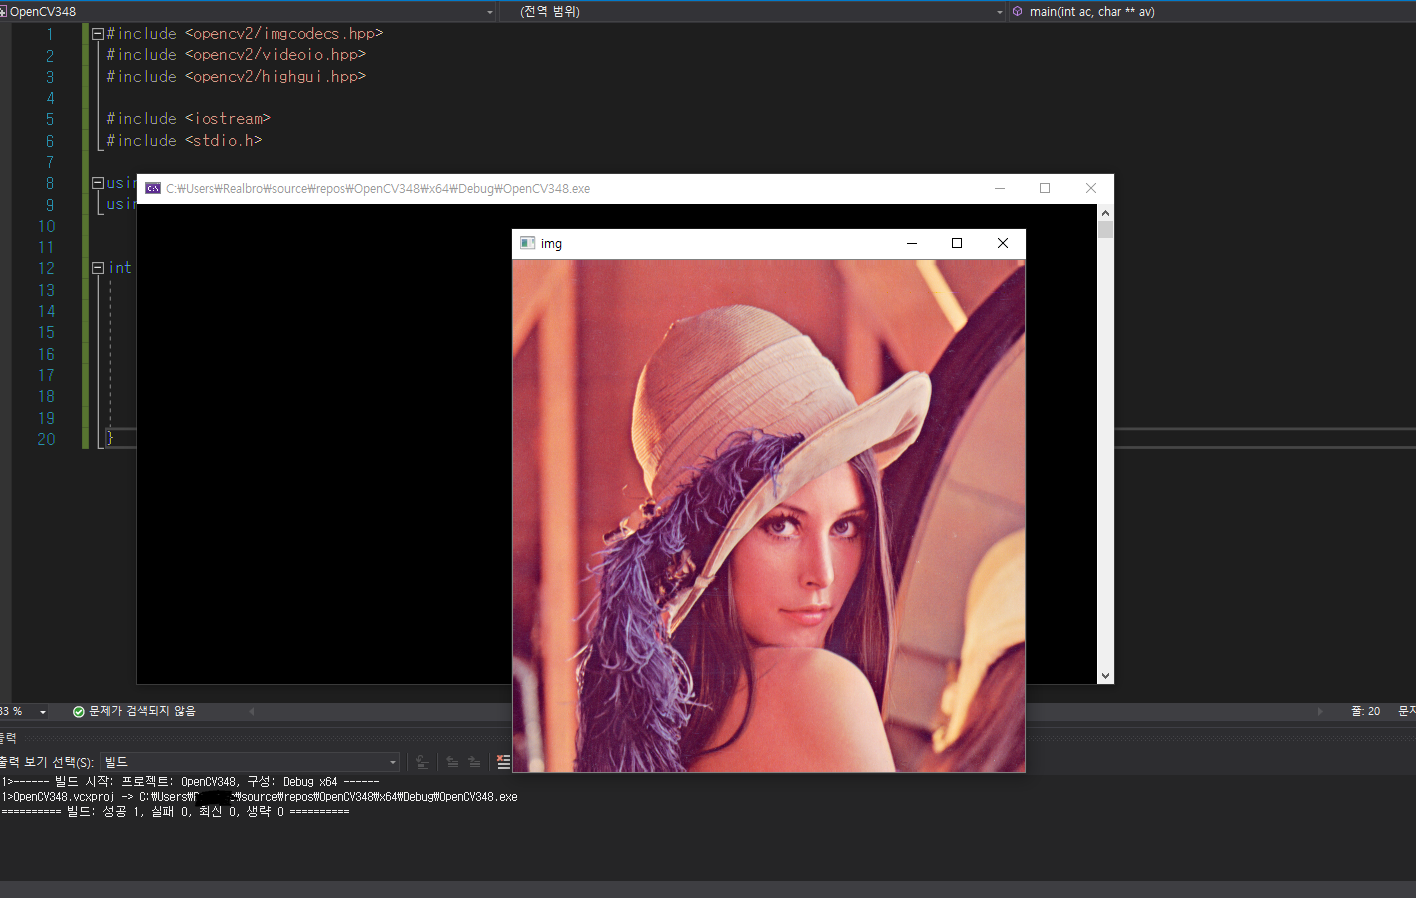Go to next message in output panel
The width and height of the screenshot is (1416, 898).
(474, 762)
